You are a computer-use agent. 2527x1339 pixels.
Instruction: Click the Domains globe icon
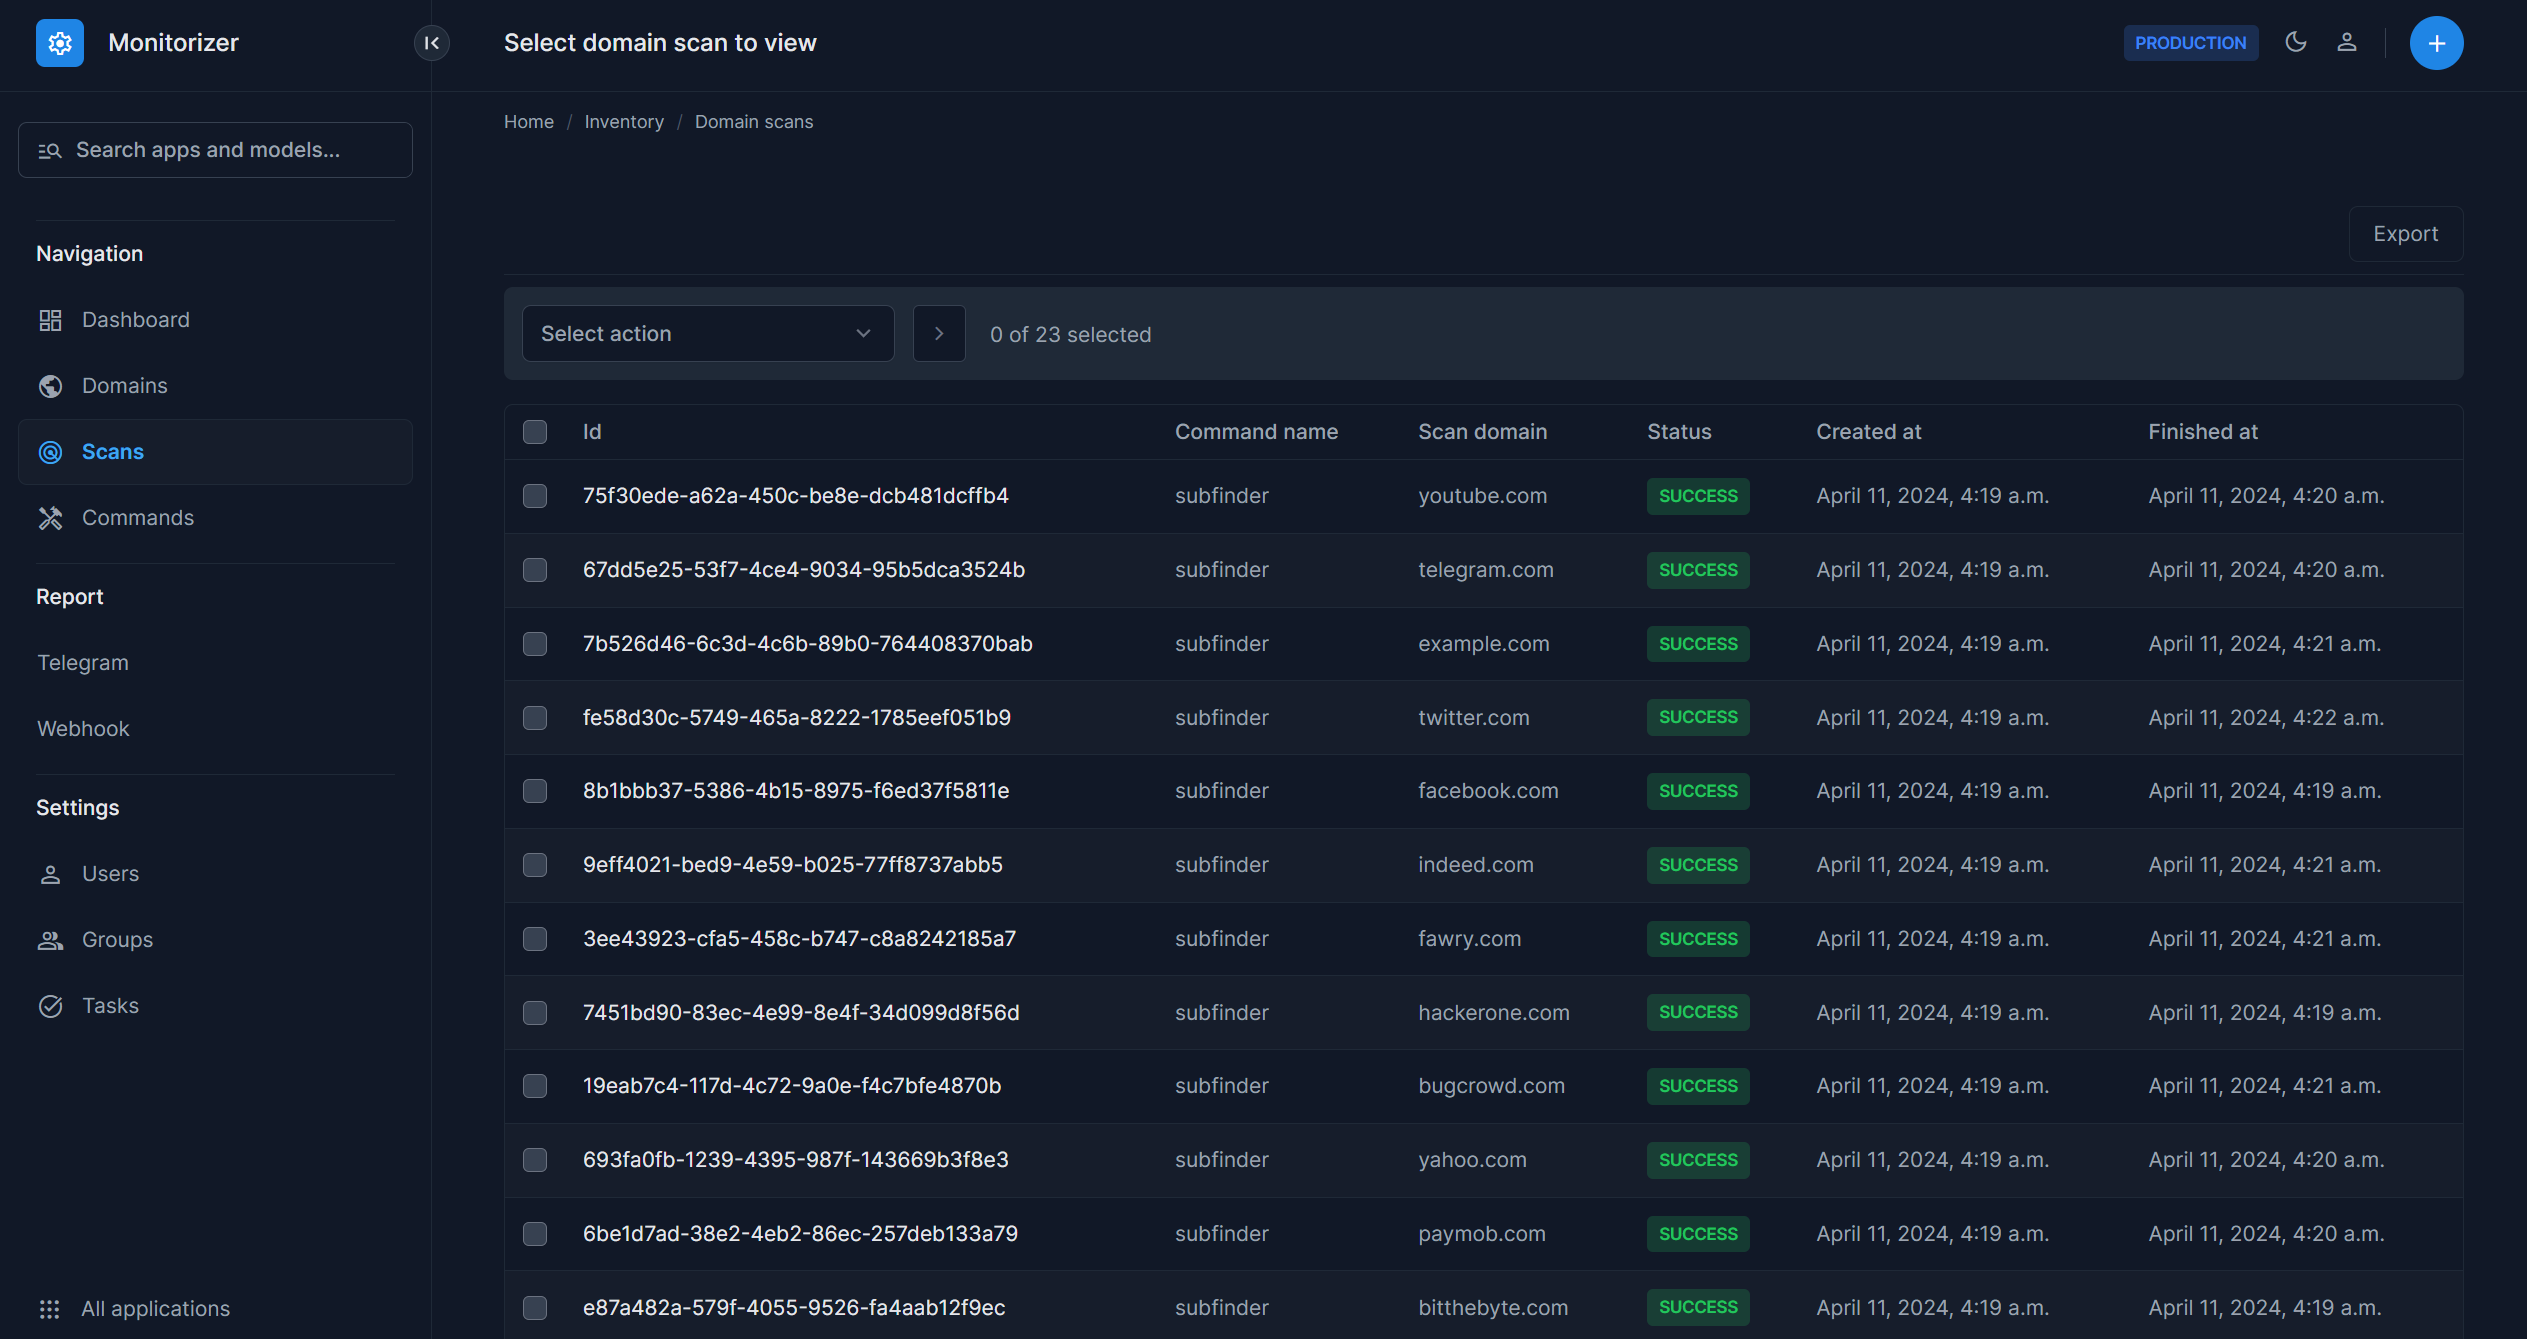click(50, 386)
